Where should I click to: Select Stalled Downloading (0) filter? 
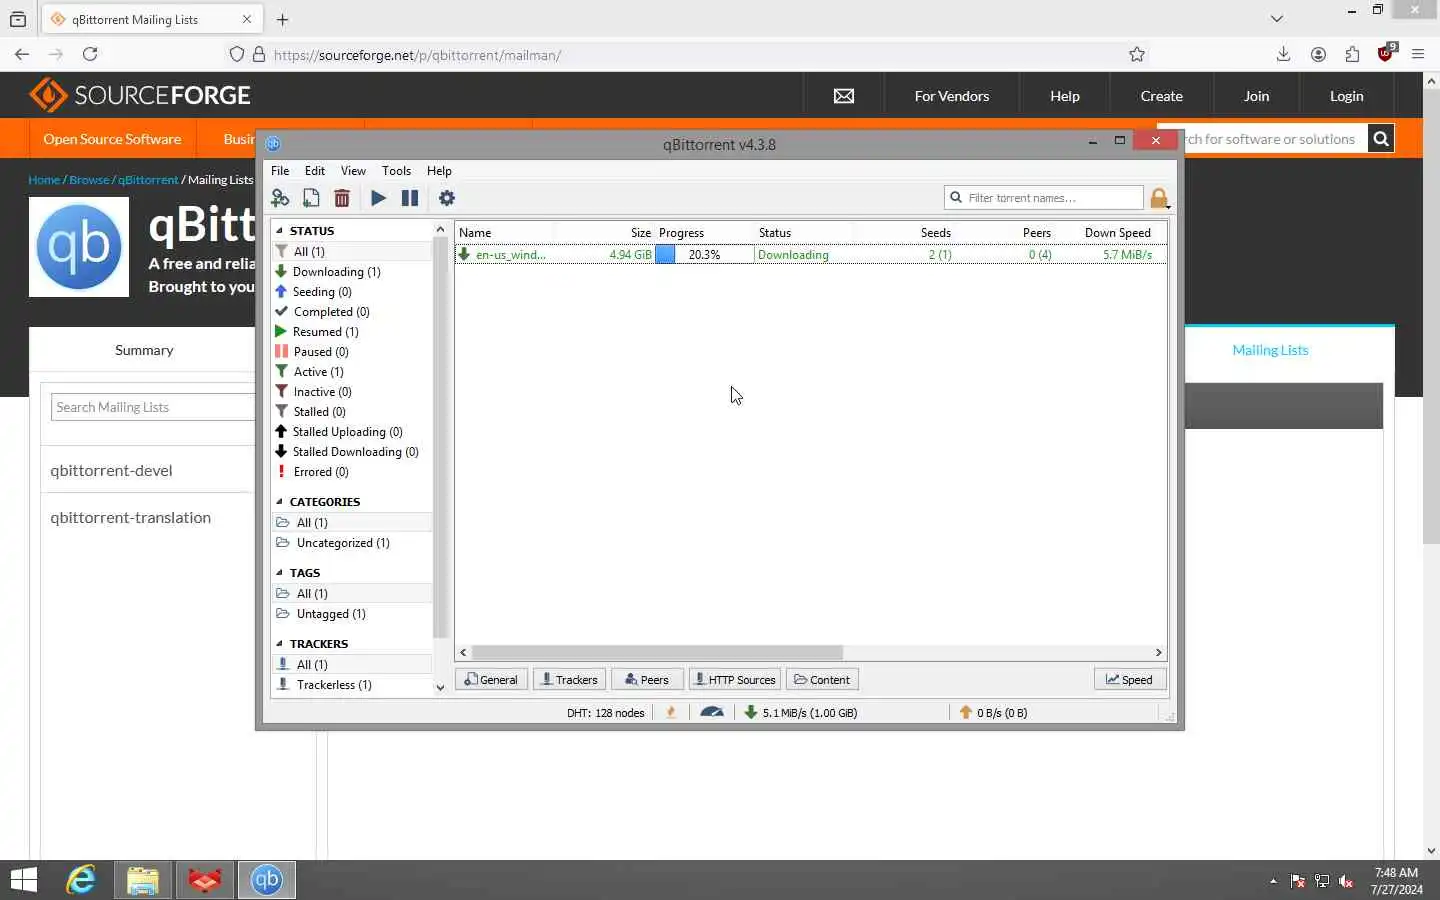pos(352,451)
